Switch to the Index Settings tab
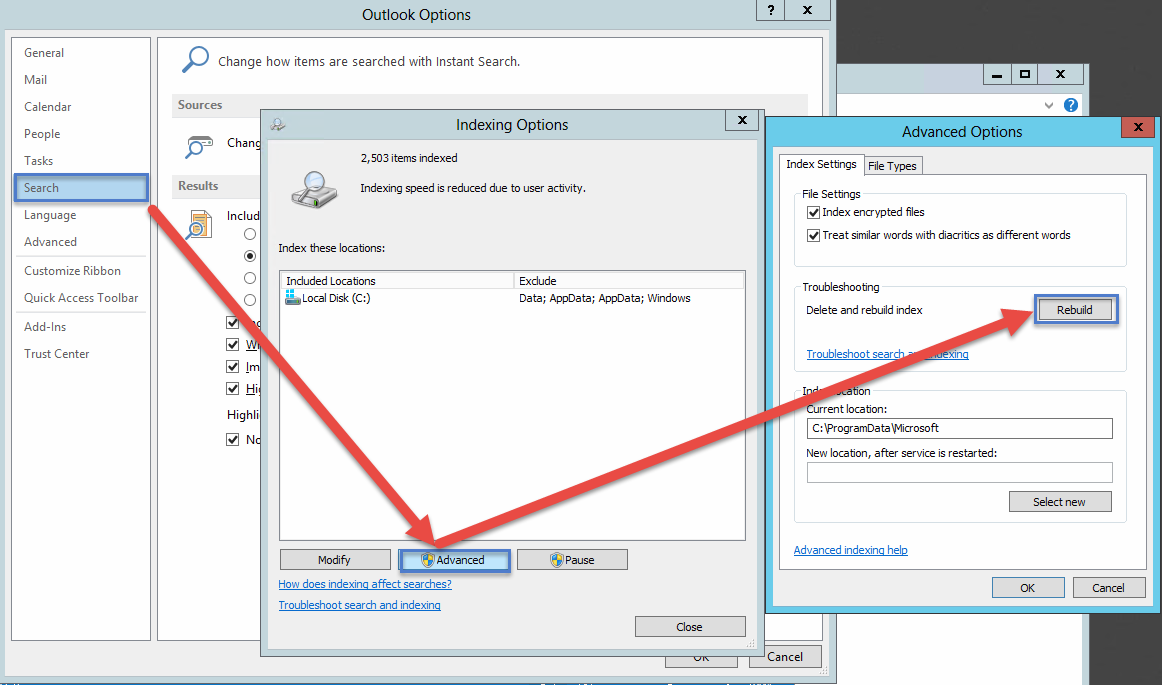This screenshot has width=1162, height=685. click(x=821, y=164)
